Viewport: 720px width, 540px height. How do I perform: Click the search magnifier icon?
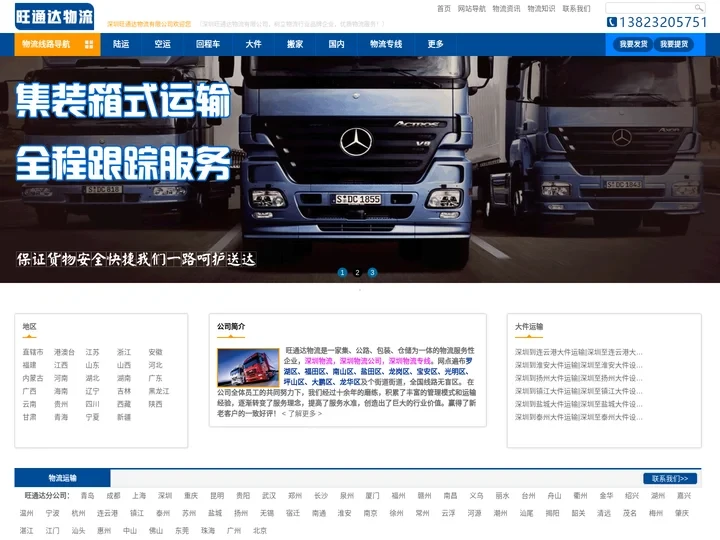click(x=698, y=8)
